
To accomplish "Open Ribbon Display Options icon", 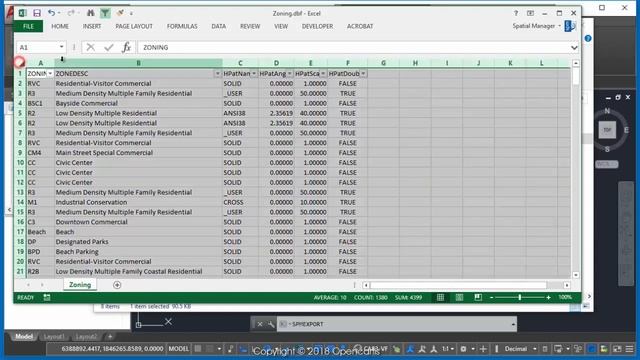I will pyautogui.click(x=530, y=13).
